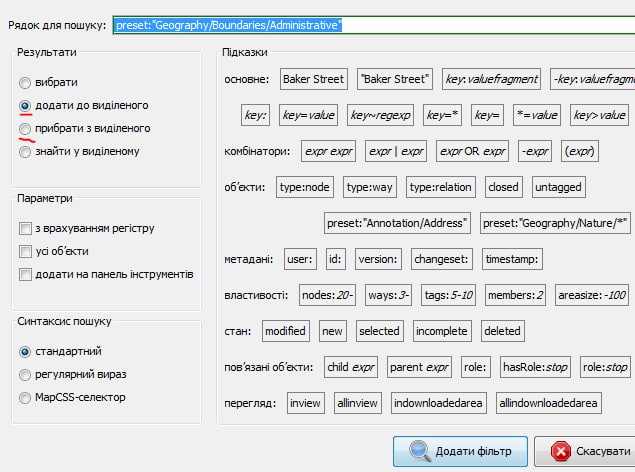Insert the key= hint
The image size is (635, 472).
(x=487, y=115)
